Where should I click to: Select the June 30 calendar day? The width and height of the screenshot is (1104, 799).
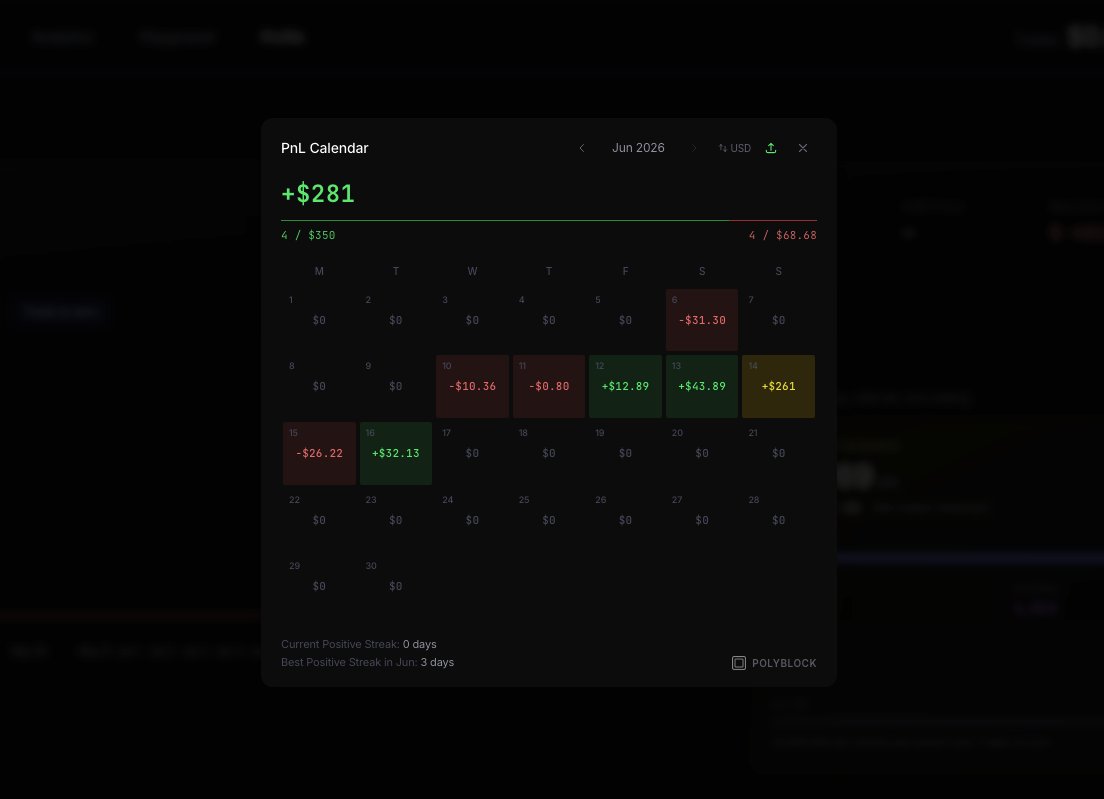[396, 586]
